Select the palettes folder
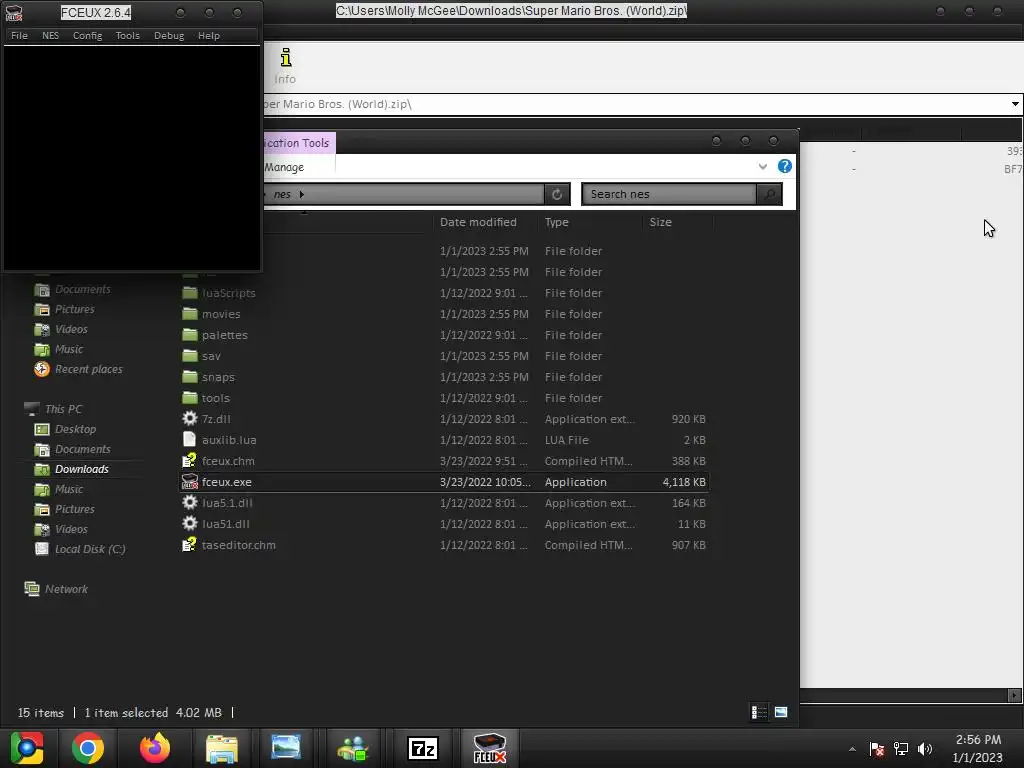The height and width of the screenshot is (768, 1024). click(x=225, y=335)
